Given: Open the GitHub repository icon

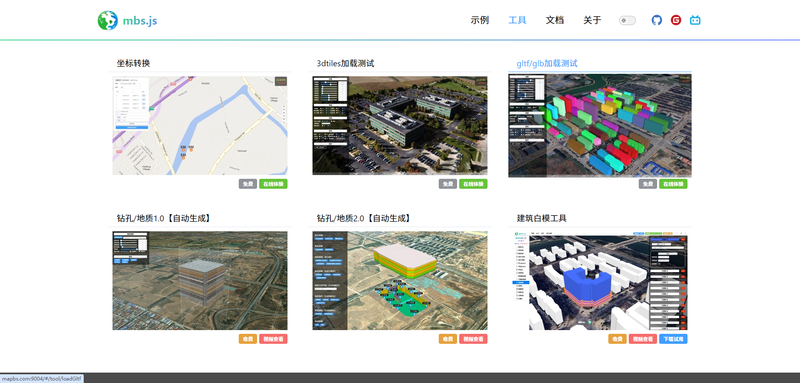Looking at the screenshot, I should click(657, 20).
